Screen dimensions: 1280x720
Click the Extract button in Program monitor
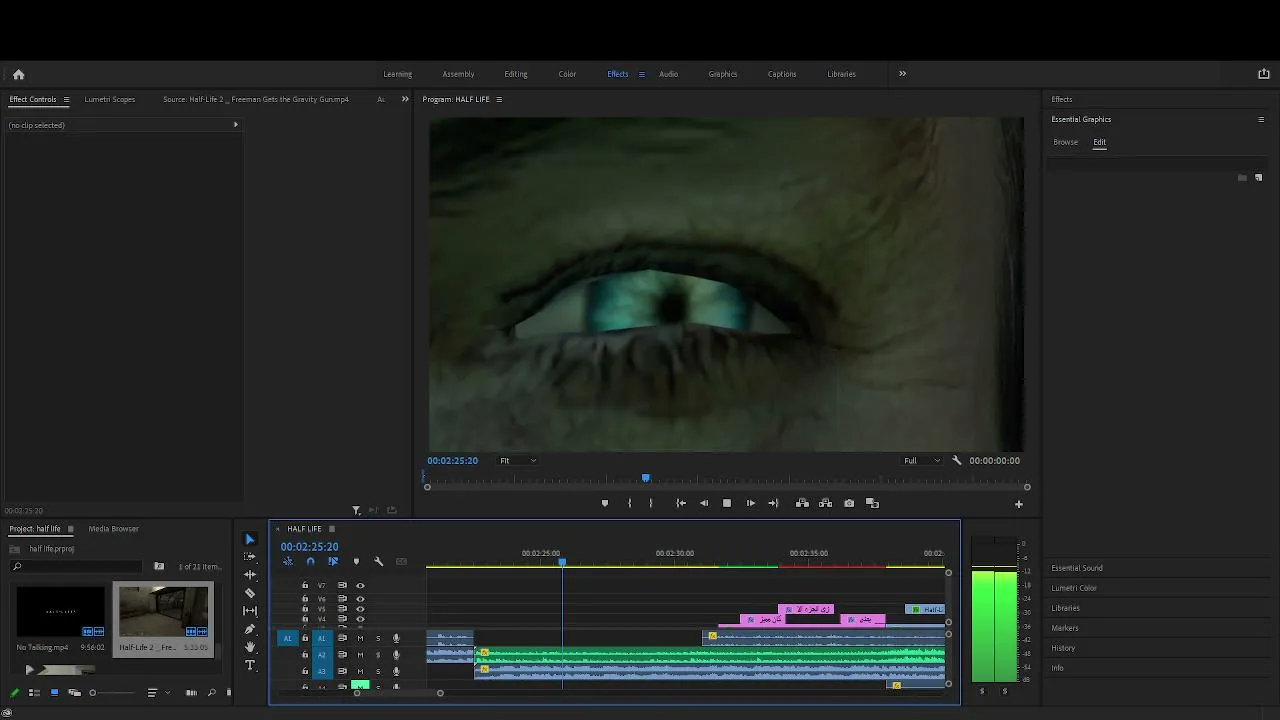(x=825, y=503)
